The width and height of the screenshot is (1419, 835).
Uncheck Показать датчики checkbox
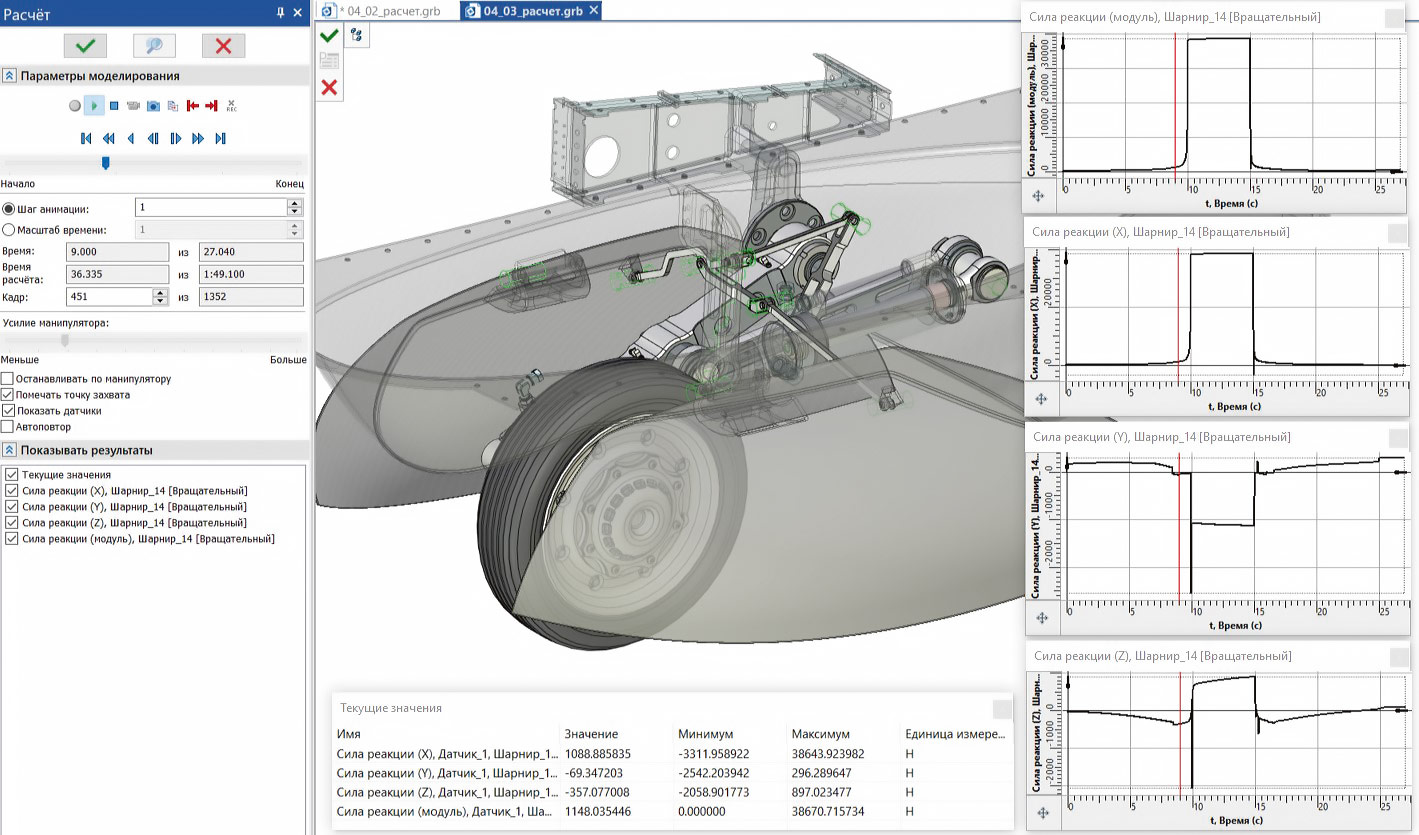pos(8,411)
